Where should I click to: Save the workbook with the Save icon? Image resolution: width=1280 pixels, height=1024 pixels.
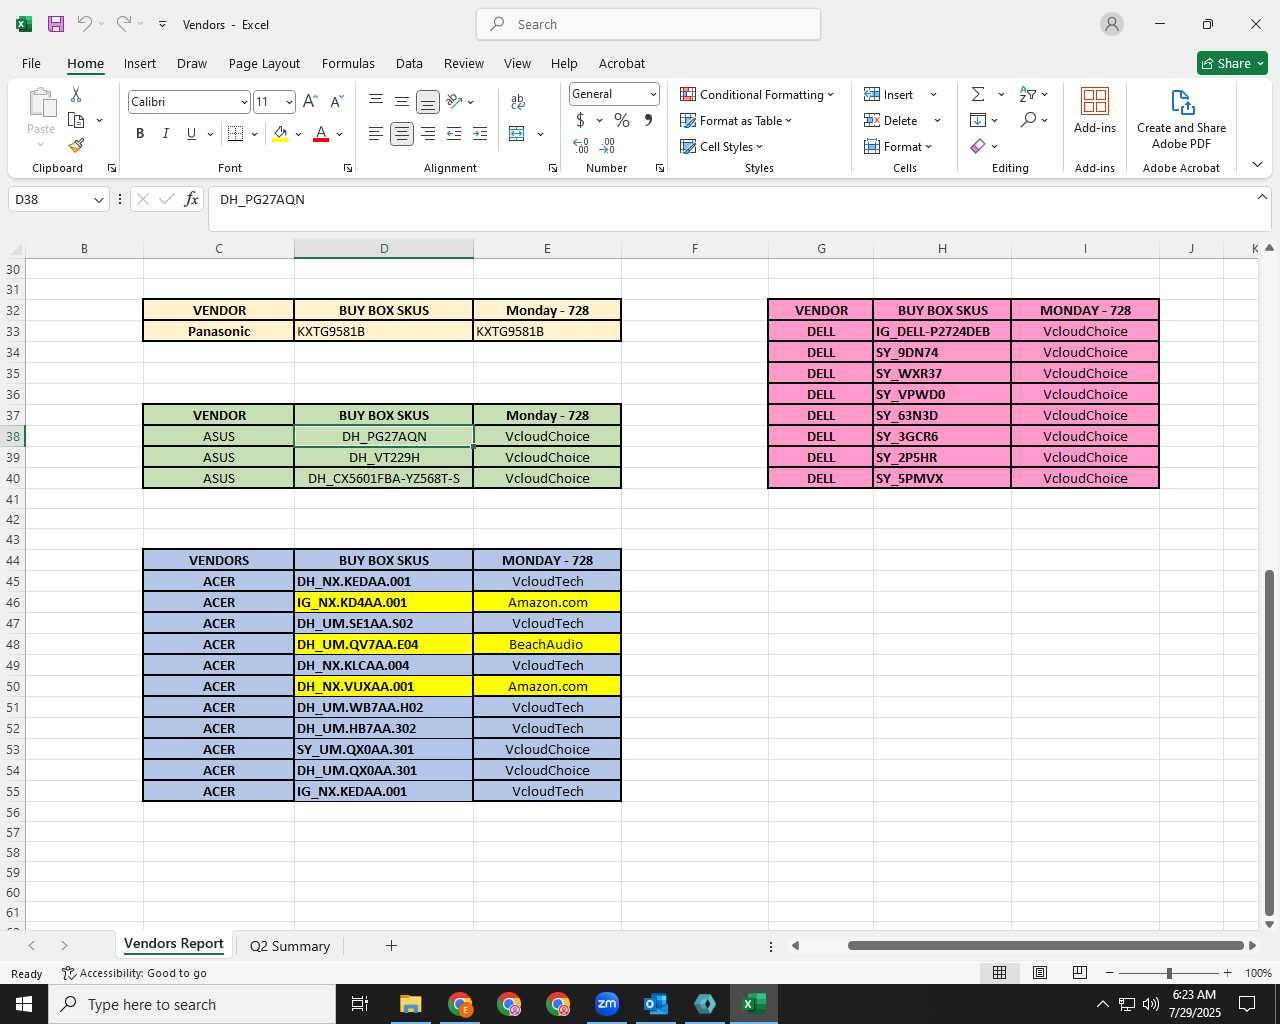[x=56, y=24]
